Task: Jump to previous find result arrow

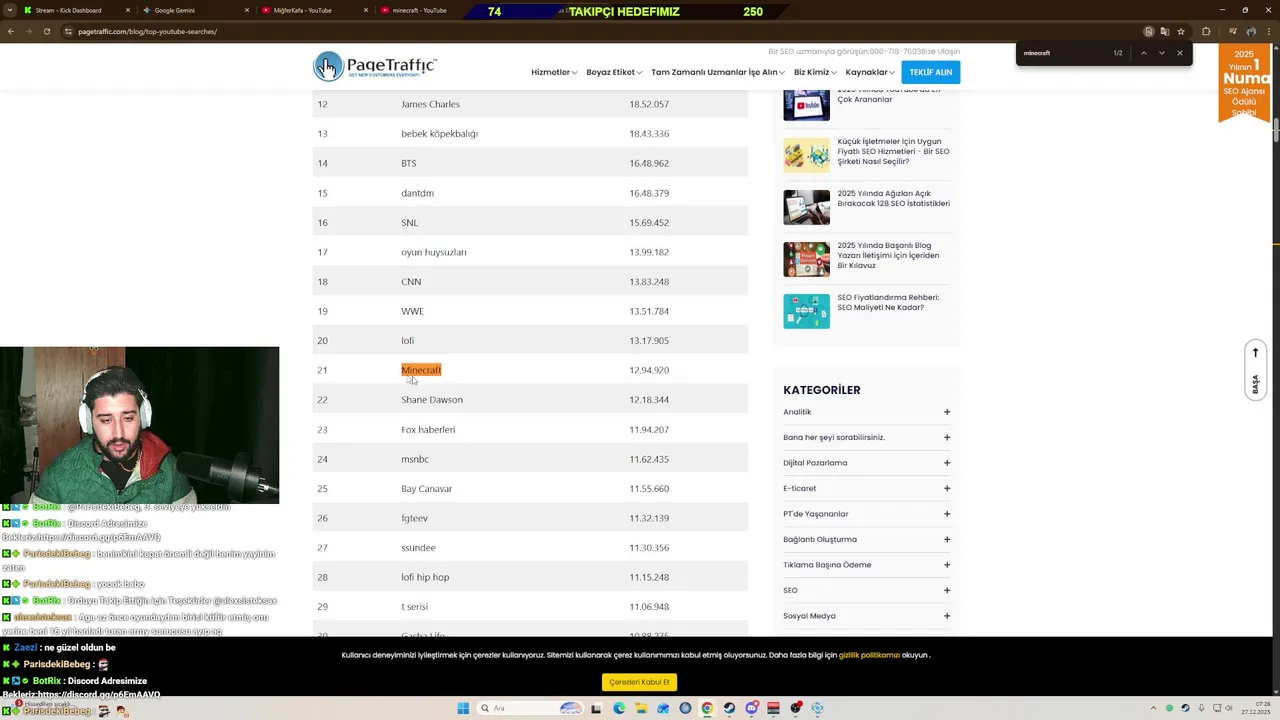Action: [1143, 53]
